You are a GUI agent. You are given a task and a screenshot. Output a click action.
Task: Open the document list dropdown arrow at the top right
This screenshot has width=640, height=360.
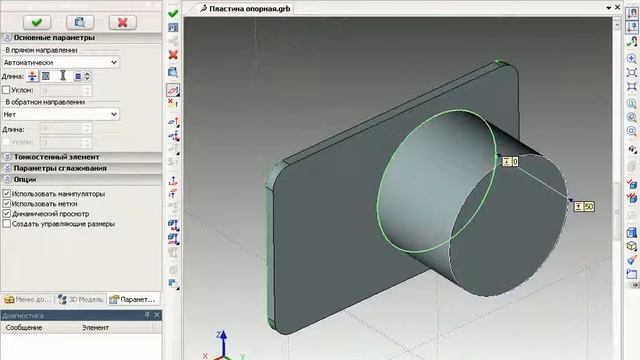click(x=609, y=8)
